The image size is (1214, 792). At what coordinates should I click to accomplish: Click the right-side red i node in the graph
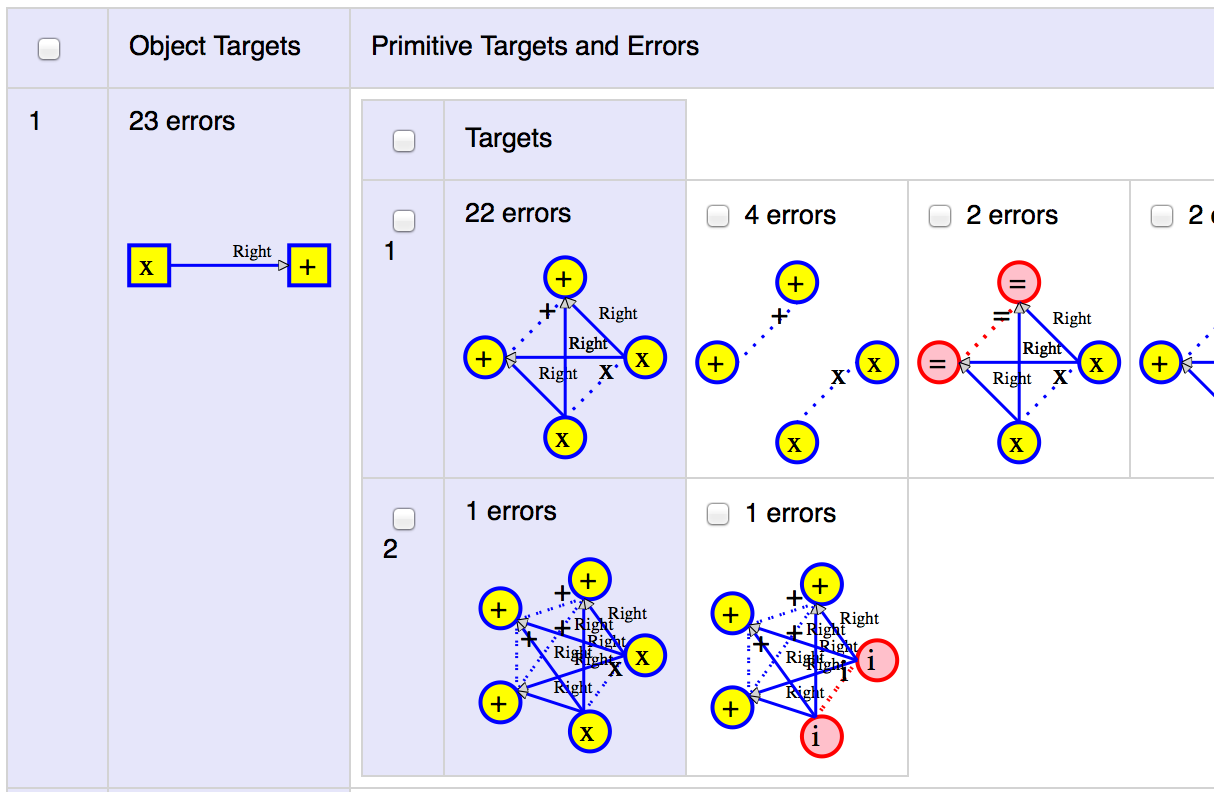point(877,660)
